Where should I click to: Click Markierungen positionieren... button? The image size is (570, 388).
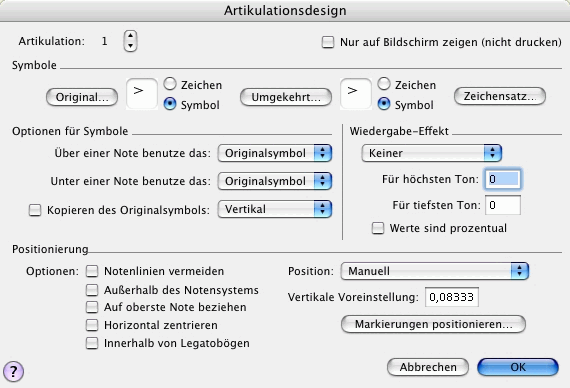[x=433, y=324]
